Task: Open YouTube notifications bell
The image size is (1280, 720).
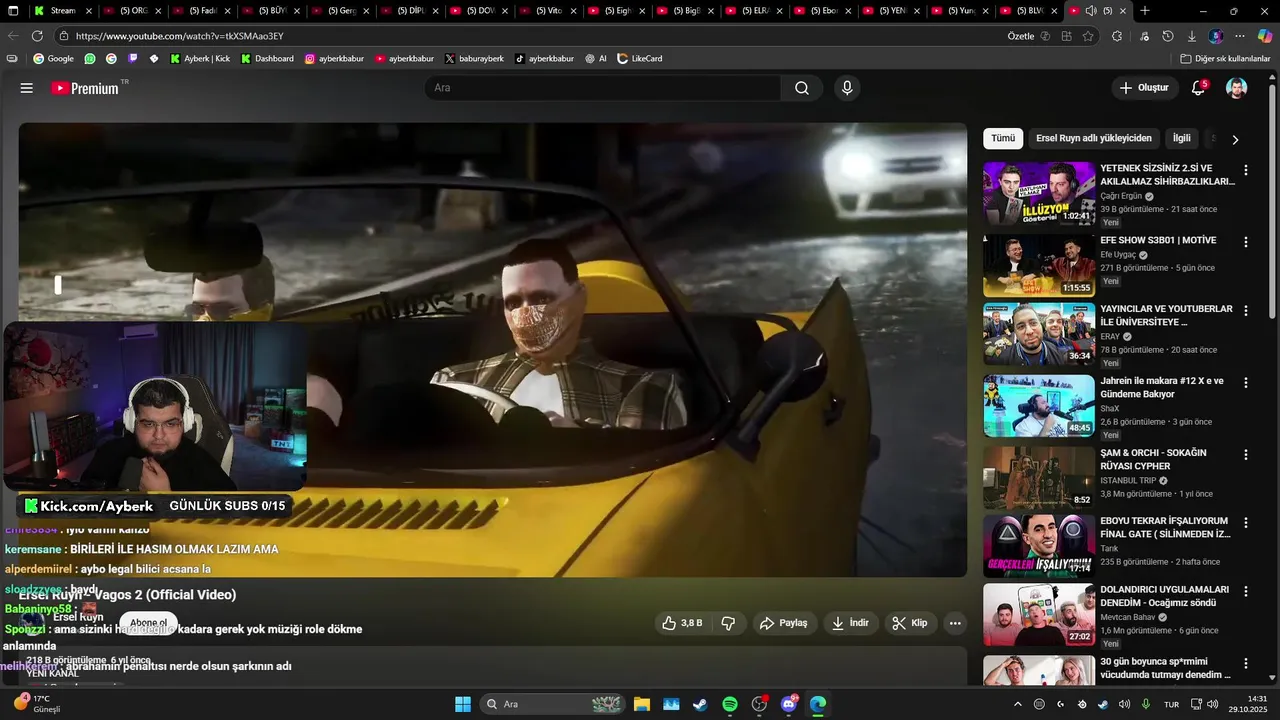Action: (x=1198, y=88)
